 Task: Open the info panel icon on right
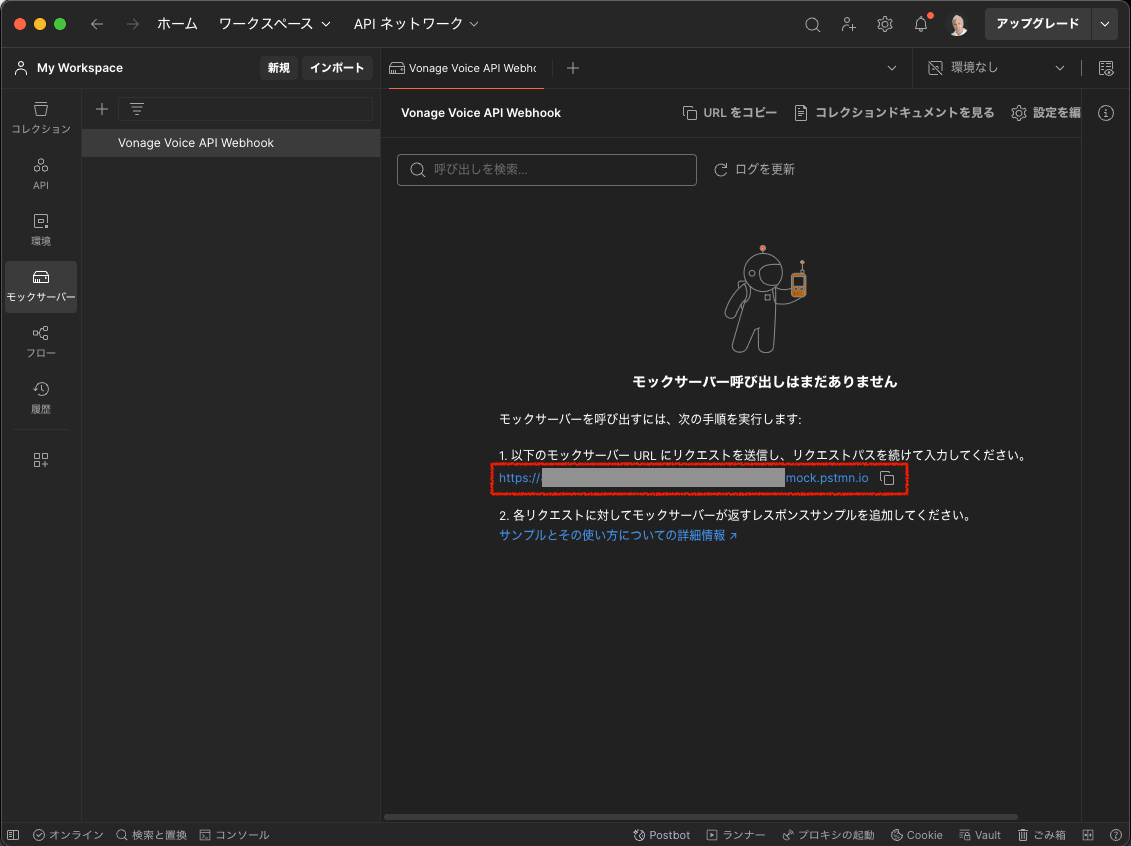[1106, 113]
